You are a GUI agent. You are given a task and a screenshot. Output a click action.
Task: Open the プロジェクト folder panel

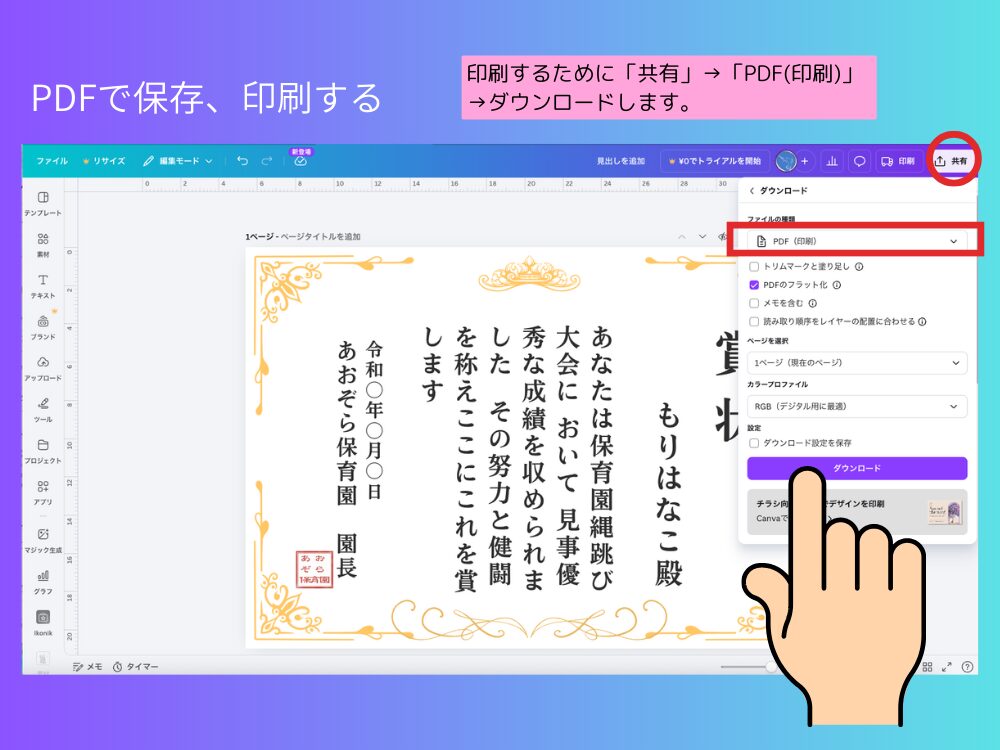[x=43, y=451]
